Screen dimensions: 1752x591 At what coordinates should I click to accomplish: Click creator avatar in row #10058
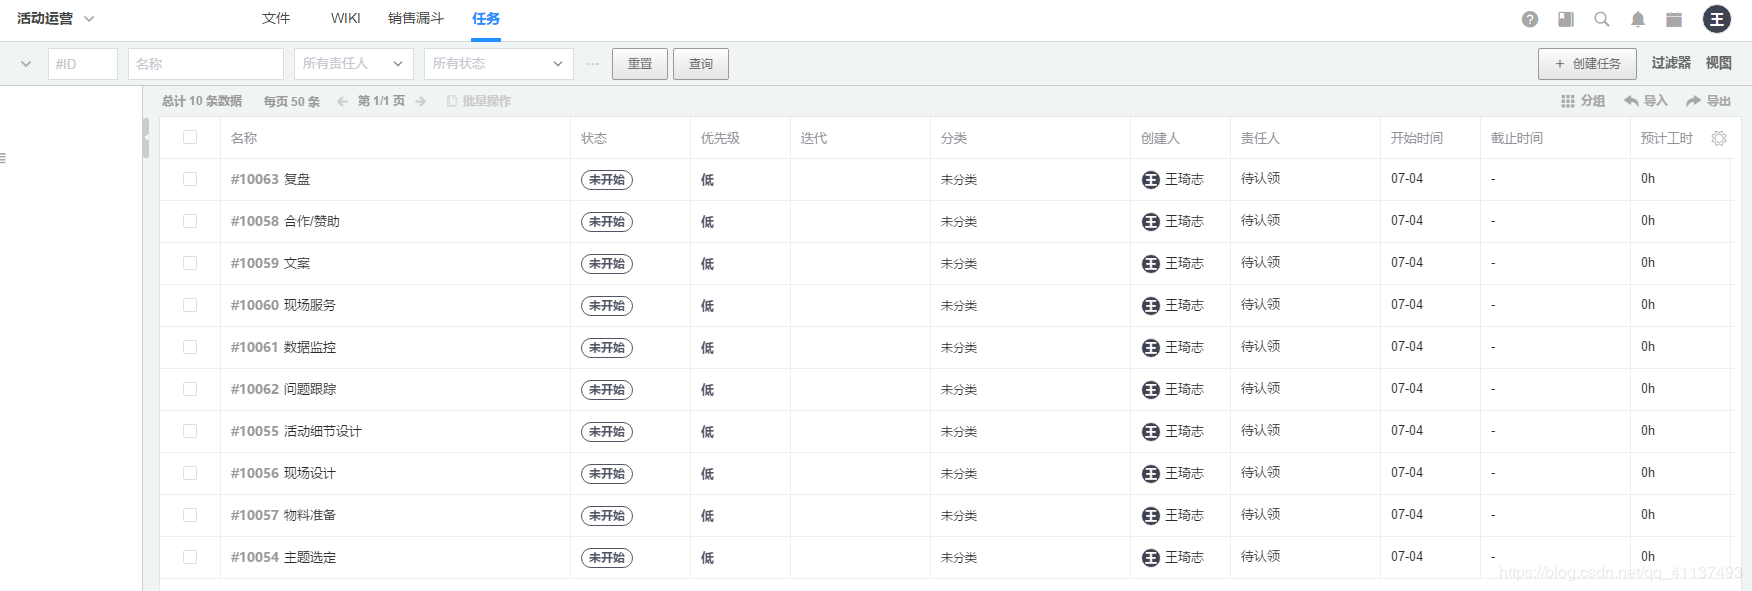[x=1151, y=222]
